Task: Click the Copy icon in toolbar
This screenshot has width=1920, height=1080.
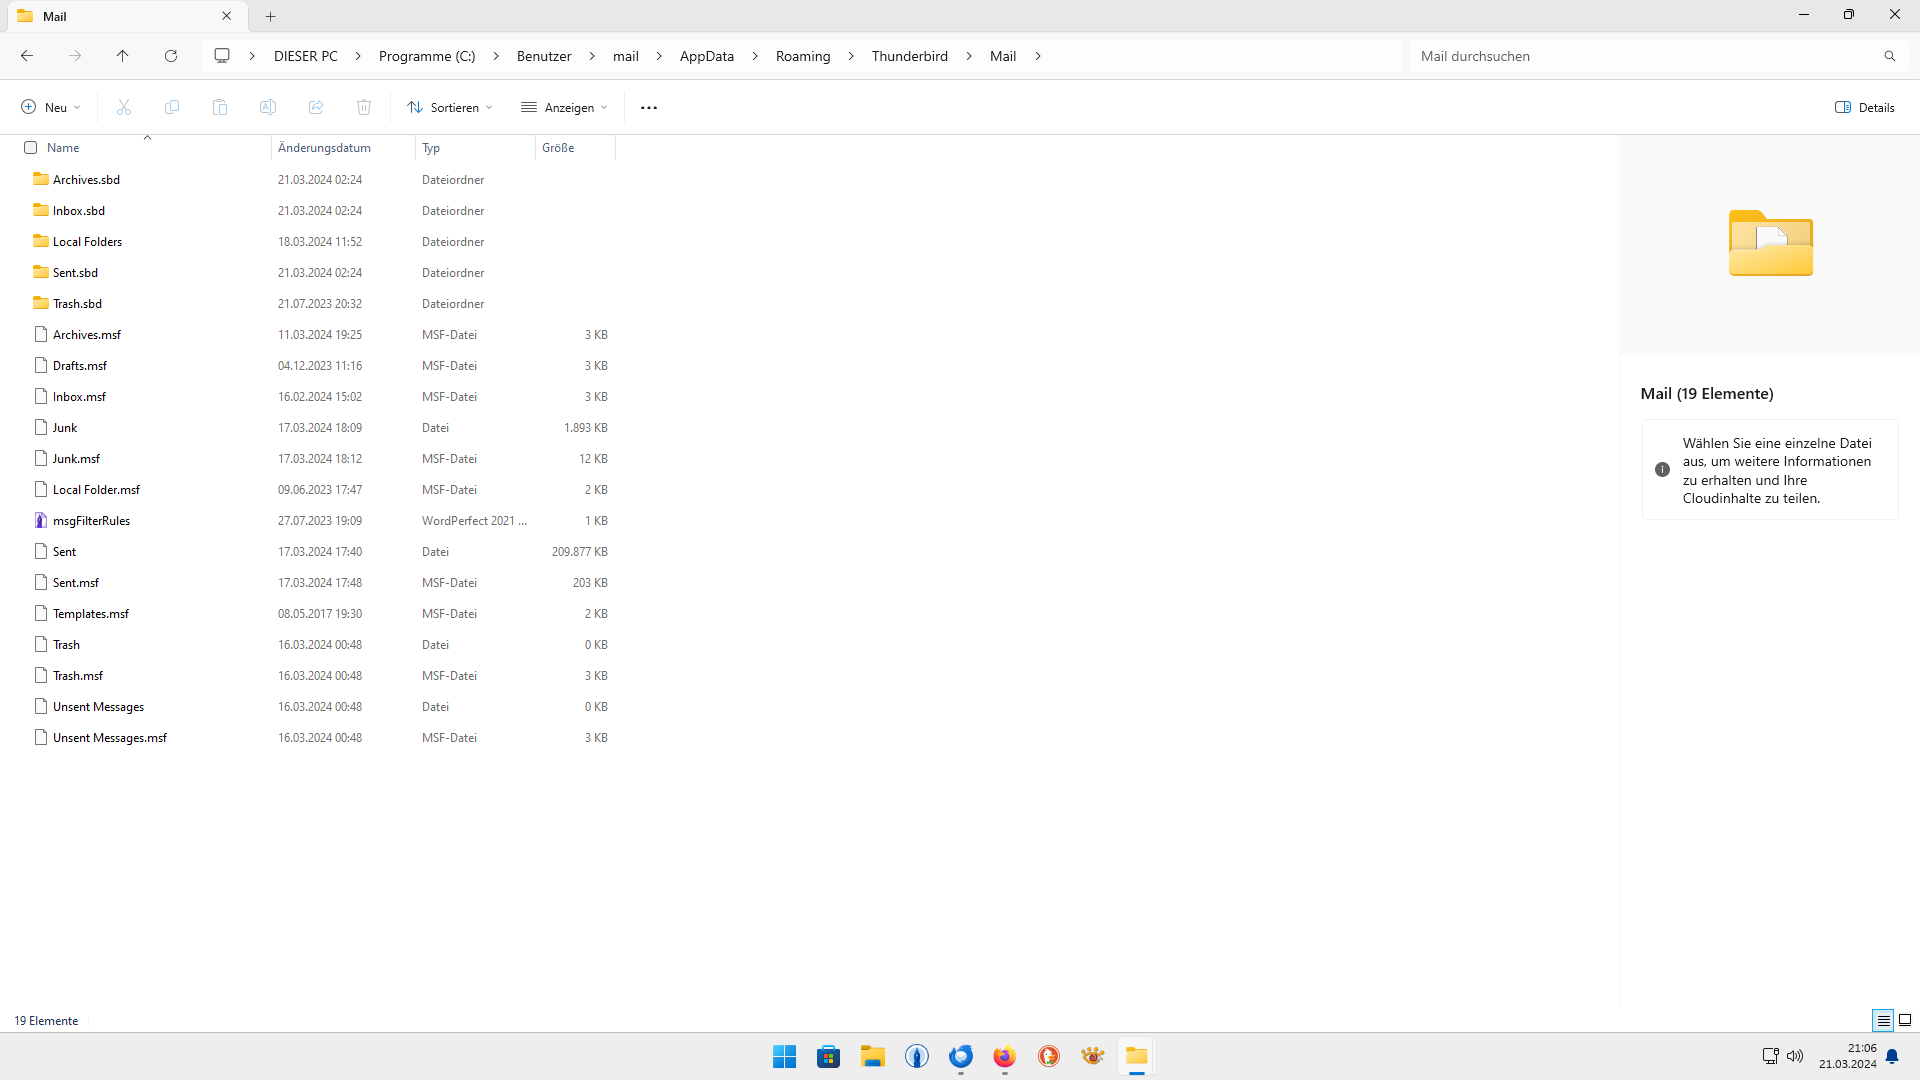Action: [172, 107]
